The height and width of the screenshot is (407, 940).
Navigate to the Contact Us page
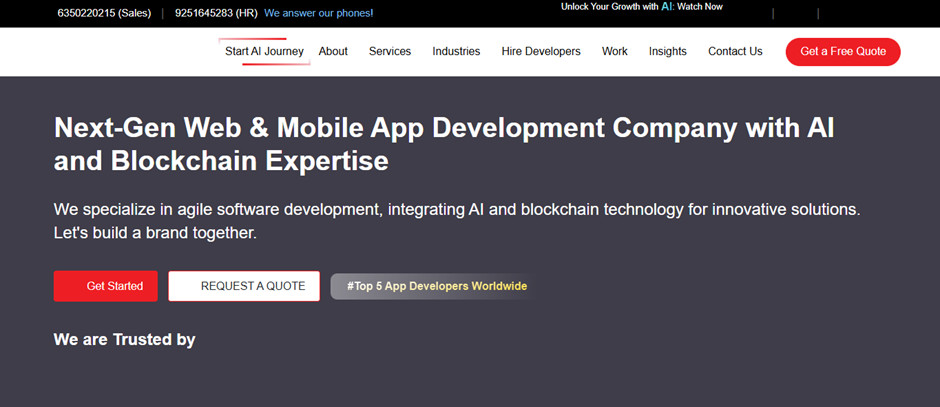[x=735, y=51]
